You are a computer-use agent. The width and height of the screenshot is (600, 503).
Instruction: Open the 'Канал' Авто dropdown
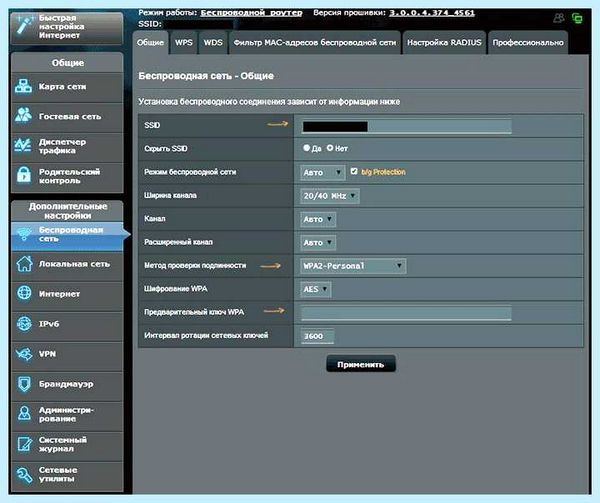(x=318, y=219)
